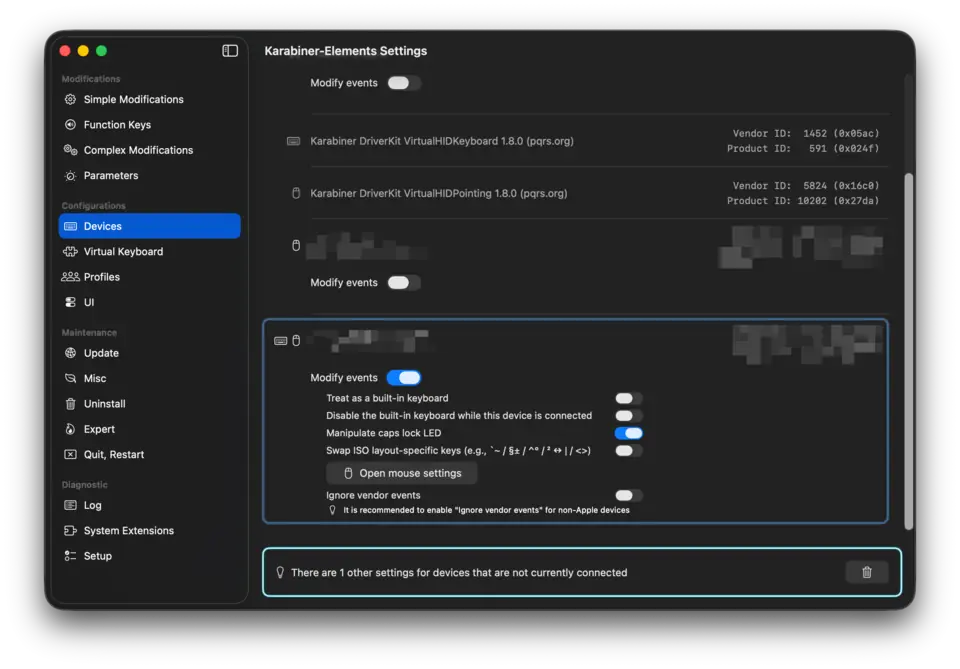The image size is (960, 669).
Task: Open Complex Modifications section
Action: (x=149, y=150)
